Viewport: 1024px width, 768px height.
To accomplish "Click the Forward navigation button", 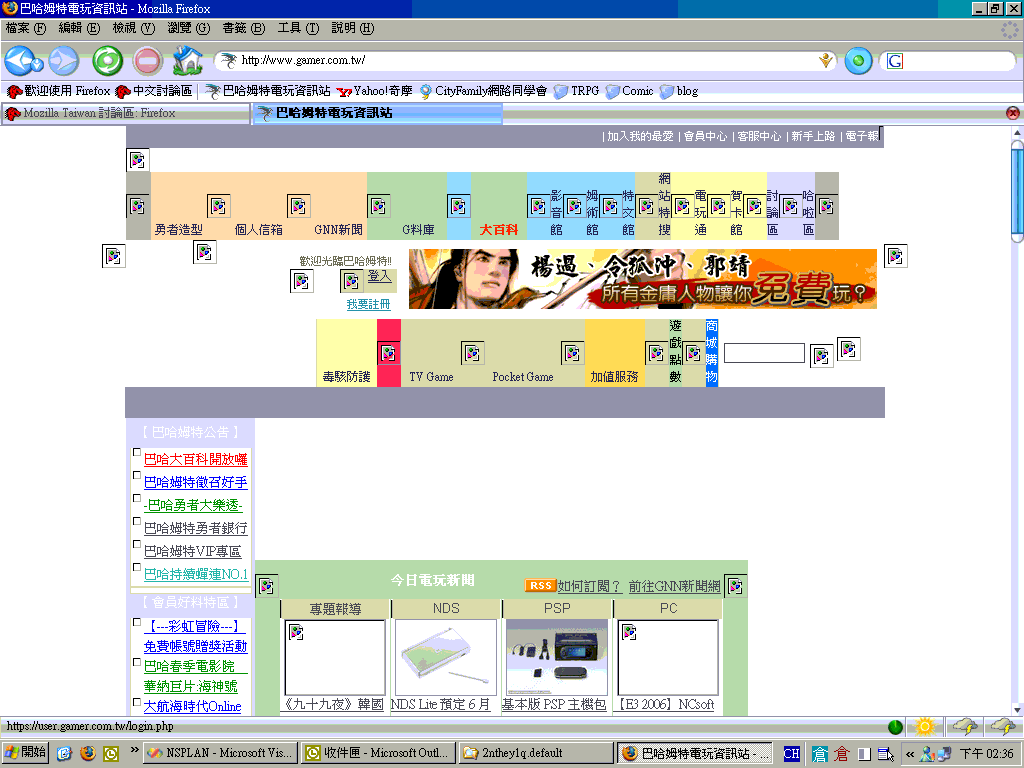I will point(63,61).
